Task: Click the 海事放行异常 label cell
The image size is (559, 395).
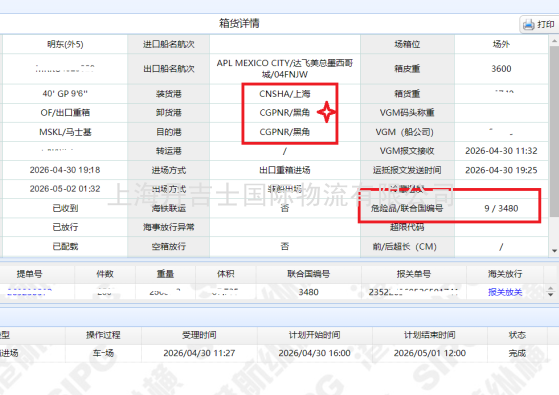Action: (x=169, y=227)
